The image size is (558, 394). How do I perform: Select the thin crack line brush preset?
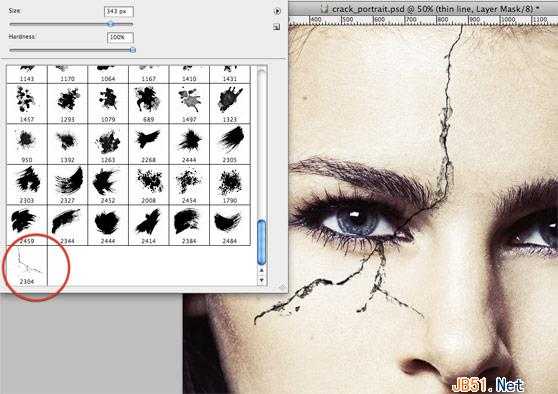[x=27, y=266]
